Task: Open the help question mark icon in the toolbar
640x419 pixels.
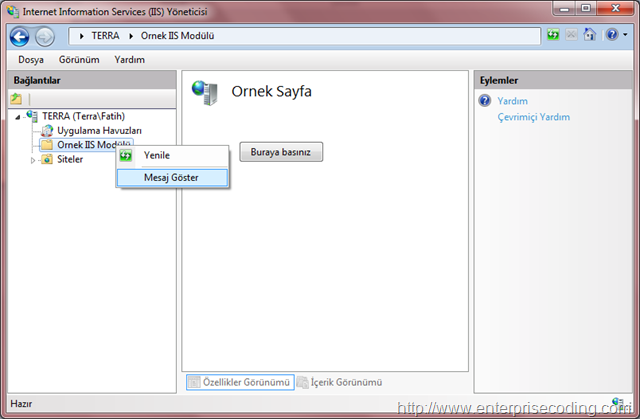Action: click(612, 35)
